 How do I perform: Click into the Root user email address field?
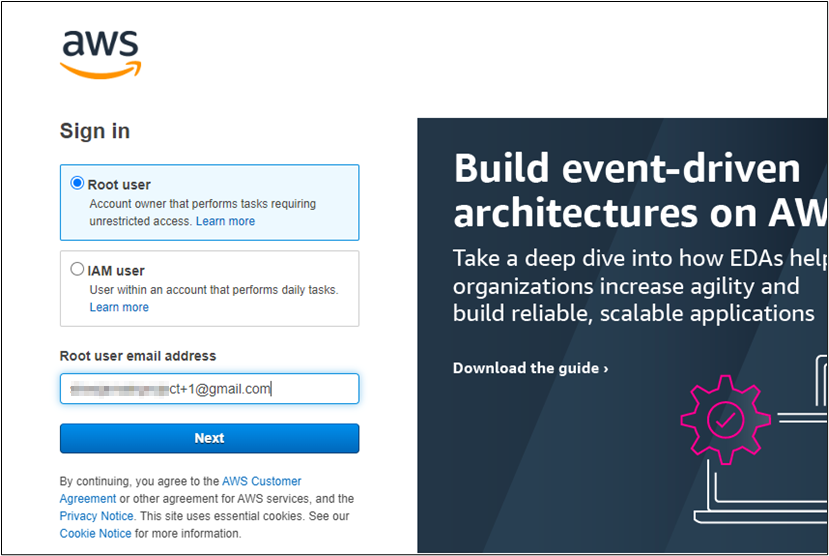point(209,389)
